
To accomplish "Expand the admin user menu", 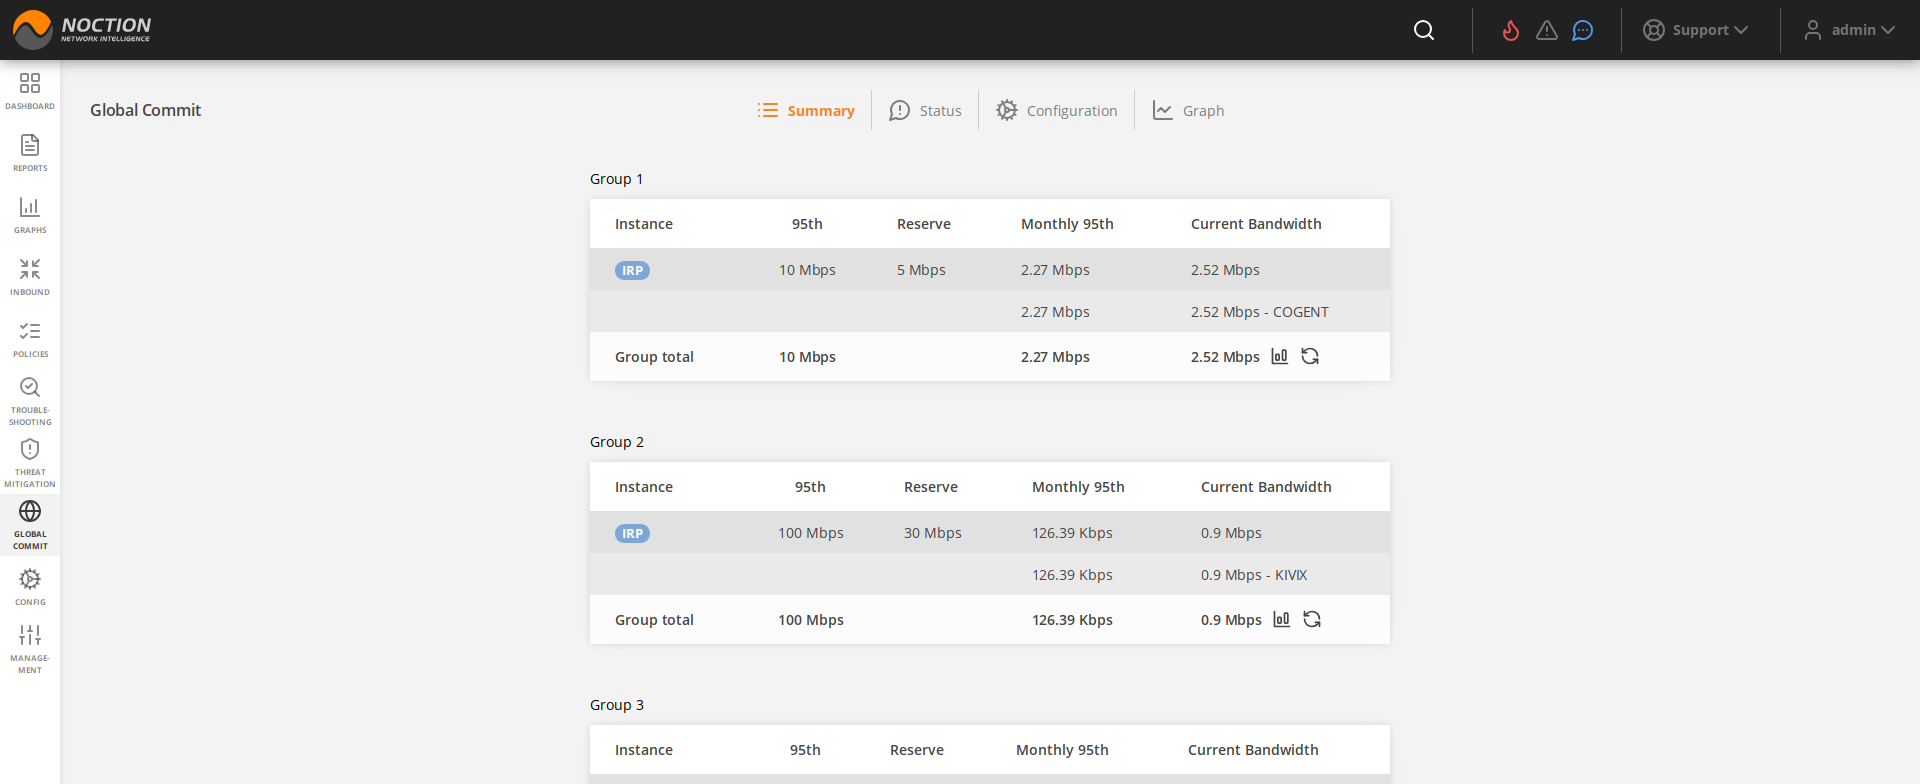I will pos(1850,30).
